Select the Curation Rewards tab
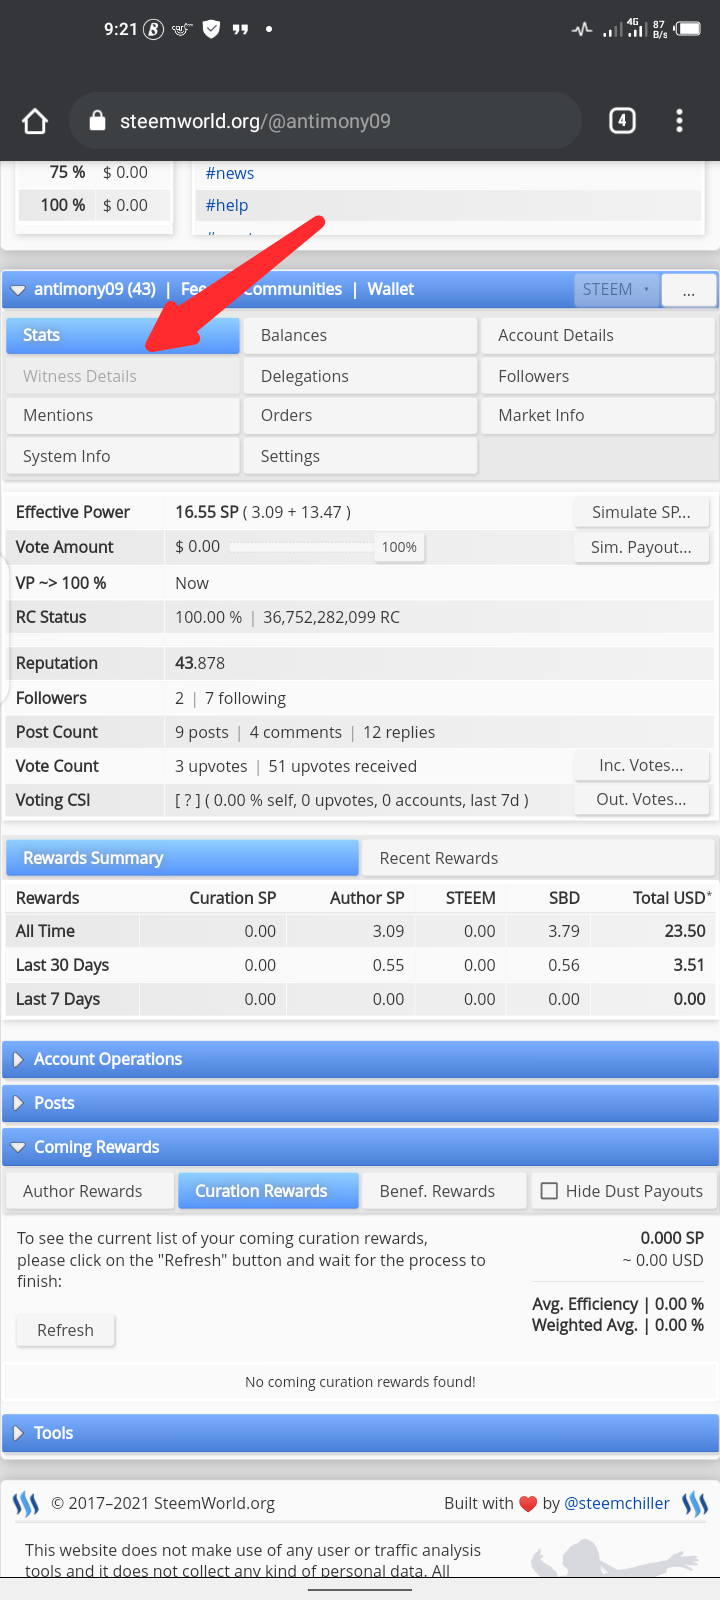 (268, 1191)
